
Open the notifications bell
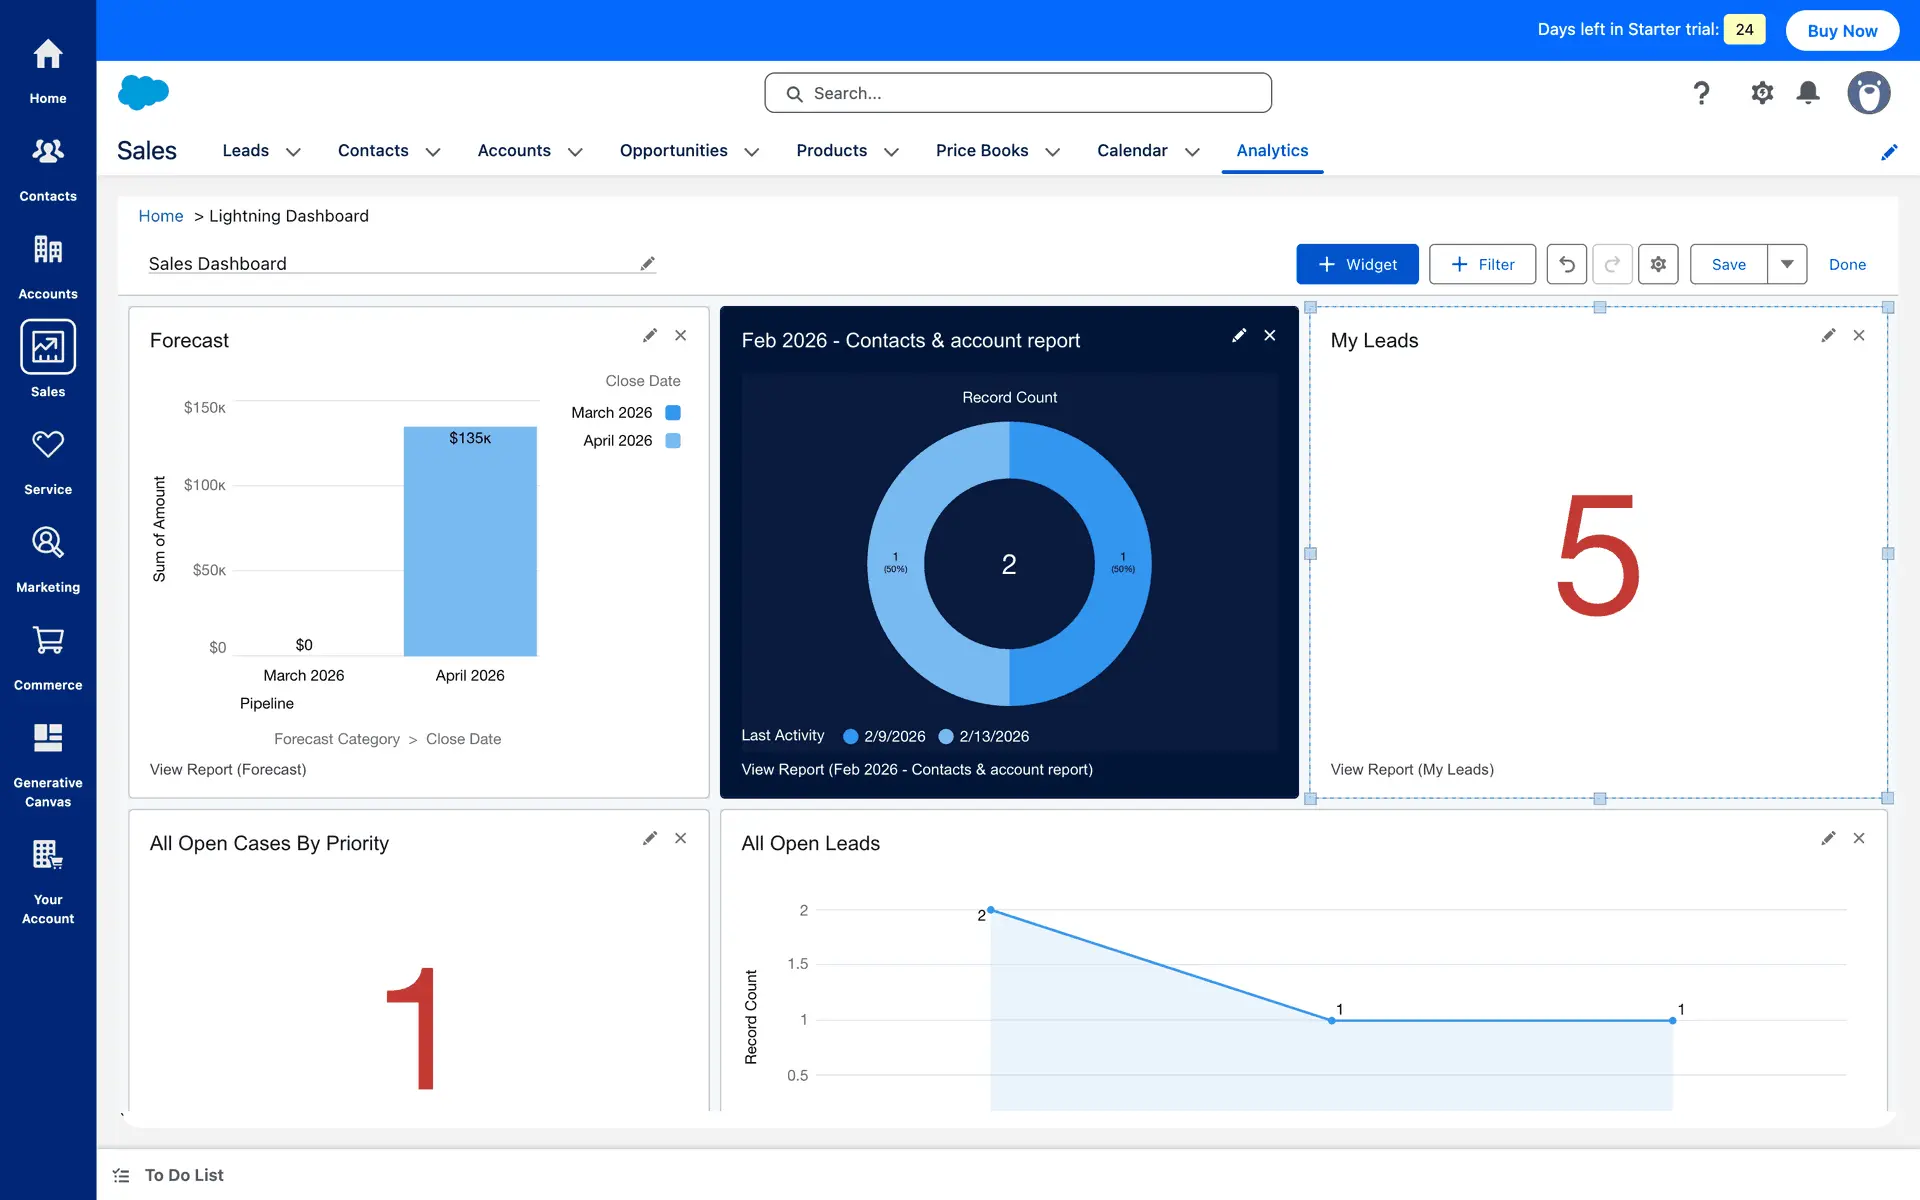coord(1808,93)
